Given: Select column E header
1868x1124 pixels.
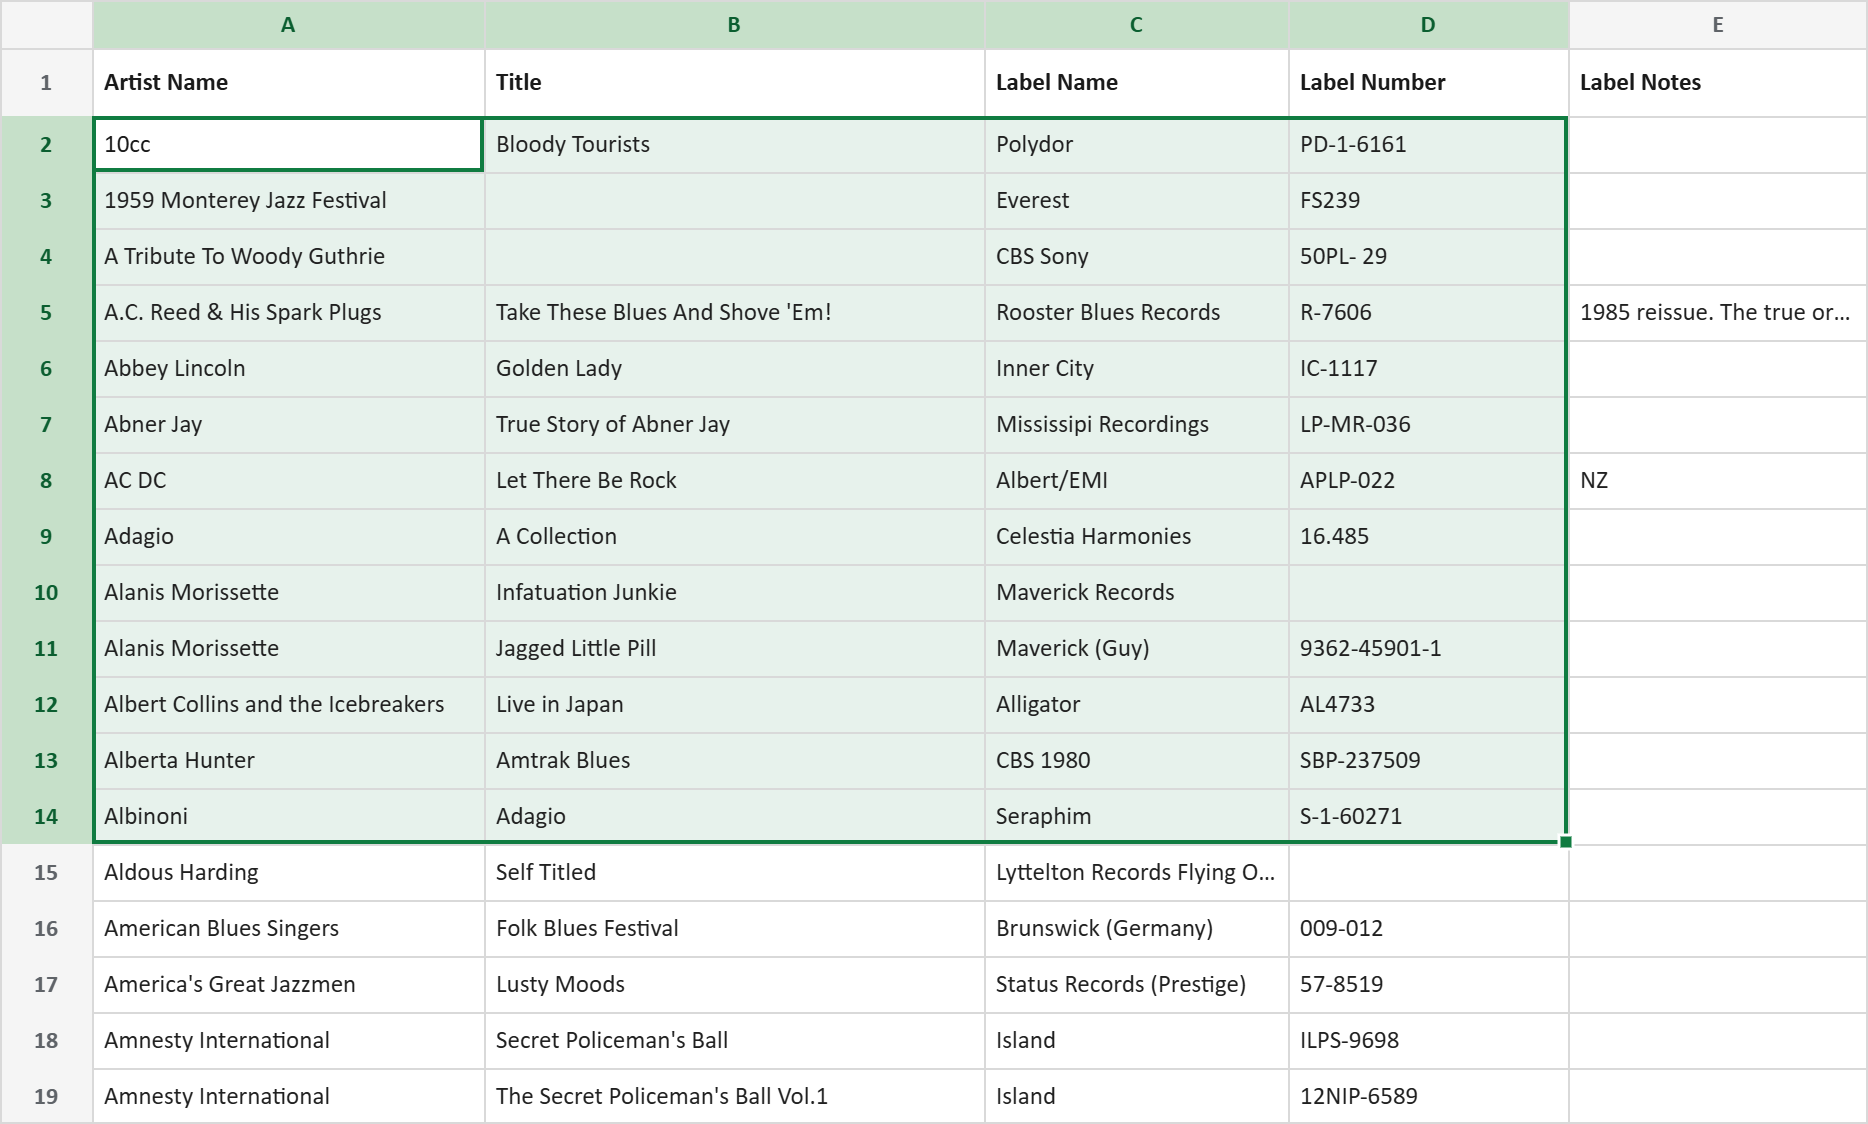Looking at the screenshot, I should point(1717,25).
